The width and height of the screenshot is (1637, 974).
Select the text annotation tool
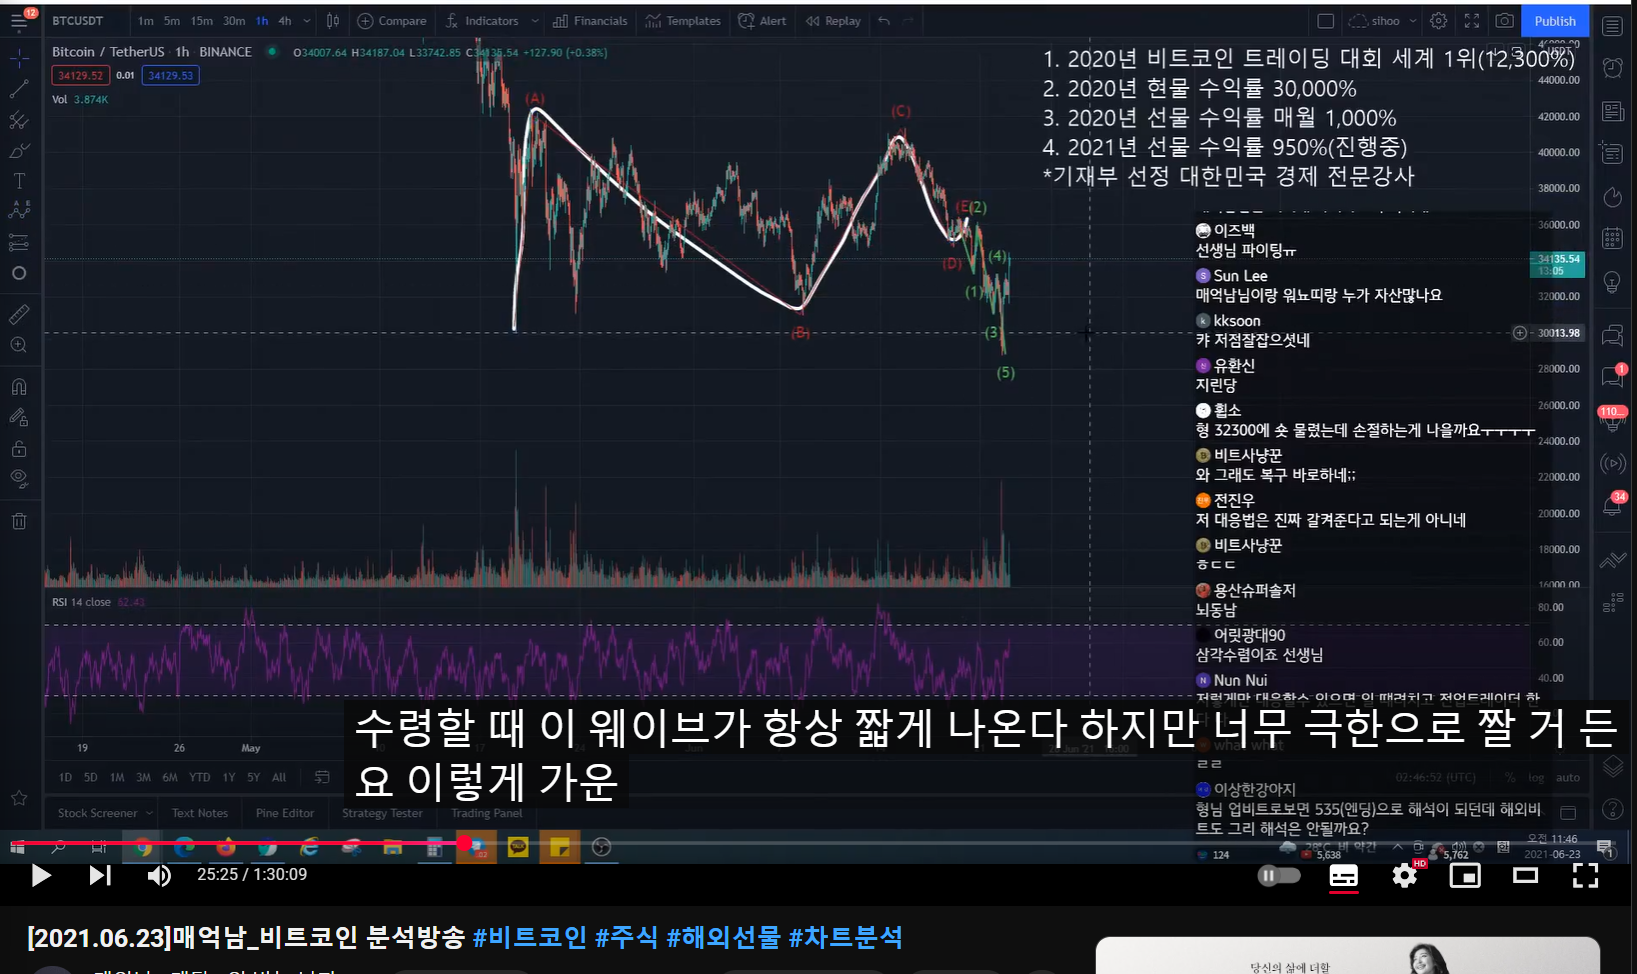[19, 181]
